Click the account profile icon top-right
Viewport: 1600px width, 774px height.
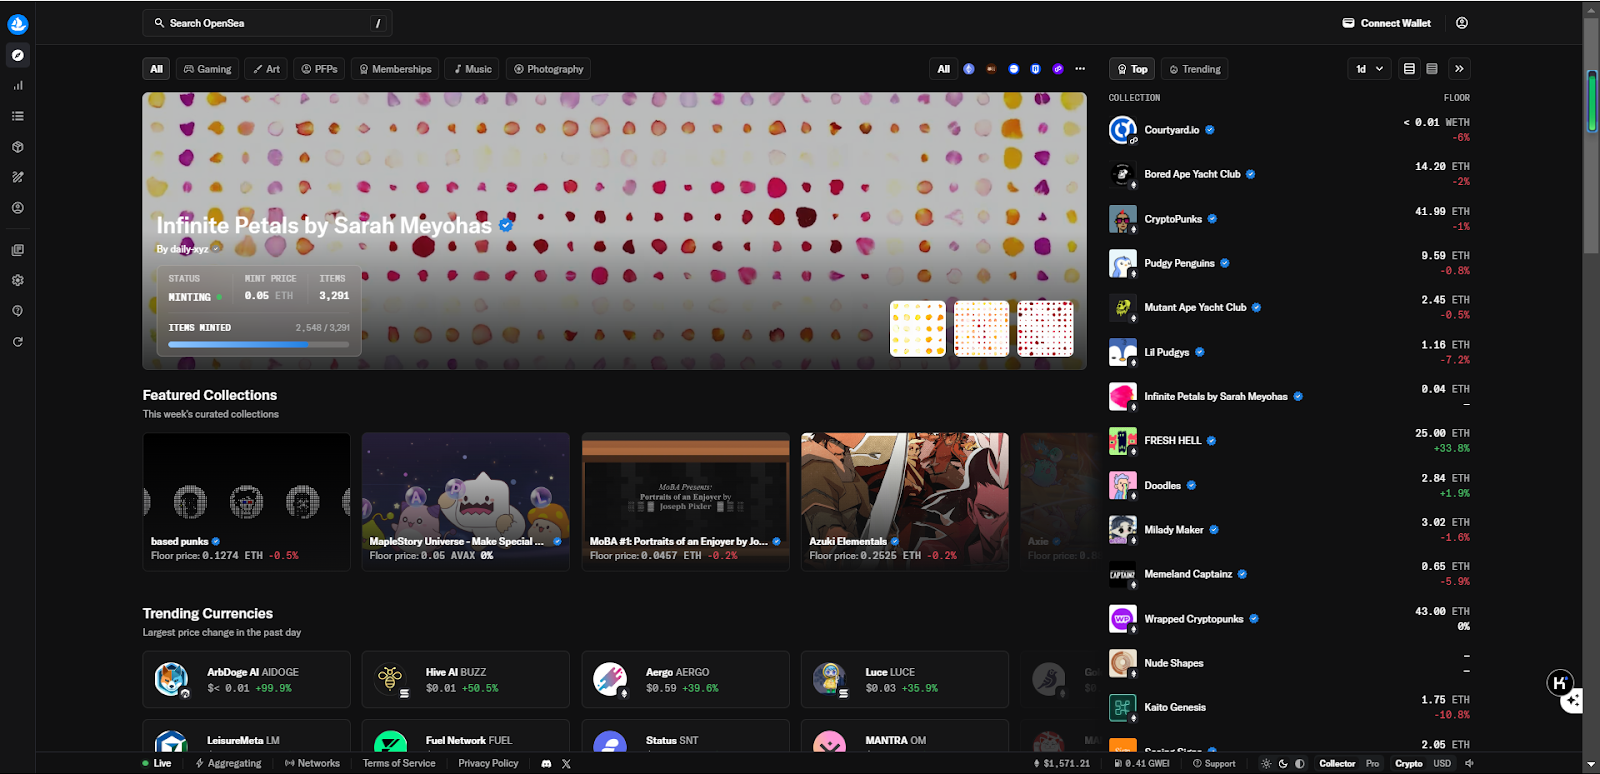(x=1462, y=23)
